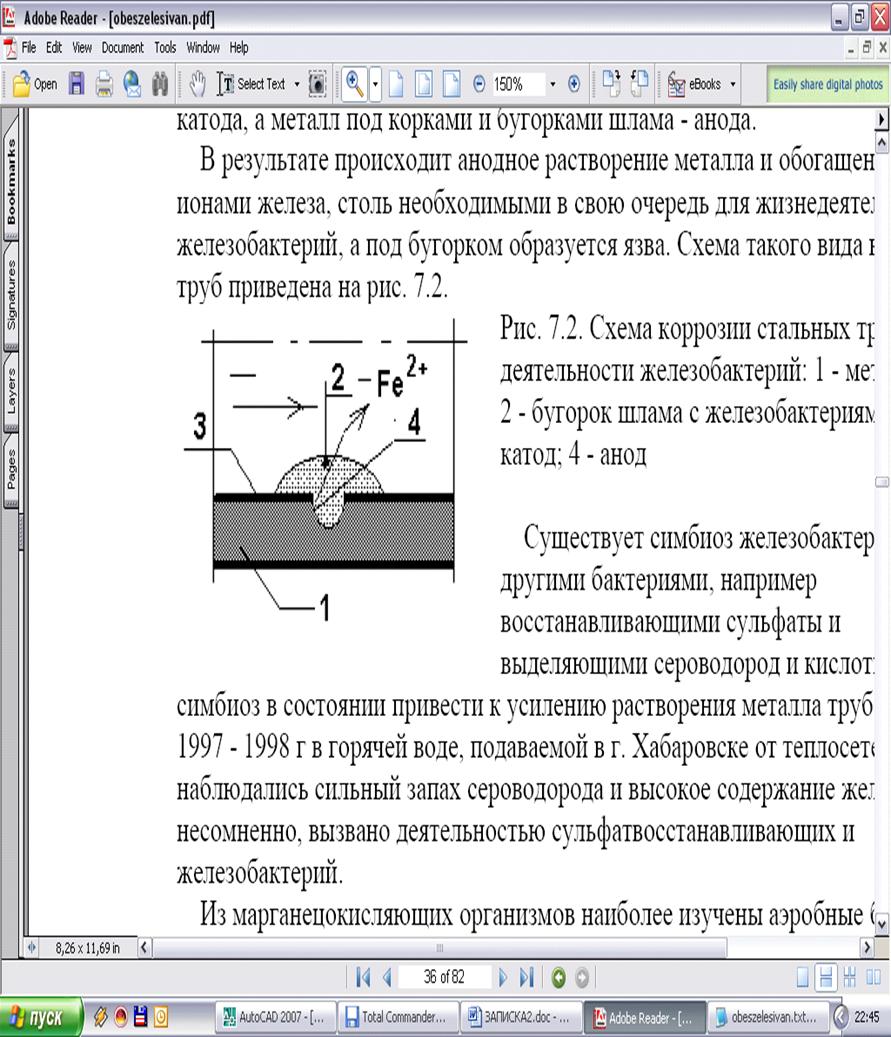The image size is (891, 1037).
Task: Switch to AutoCAD 2007 in taskbar
Action: [x=274, y=1017]
